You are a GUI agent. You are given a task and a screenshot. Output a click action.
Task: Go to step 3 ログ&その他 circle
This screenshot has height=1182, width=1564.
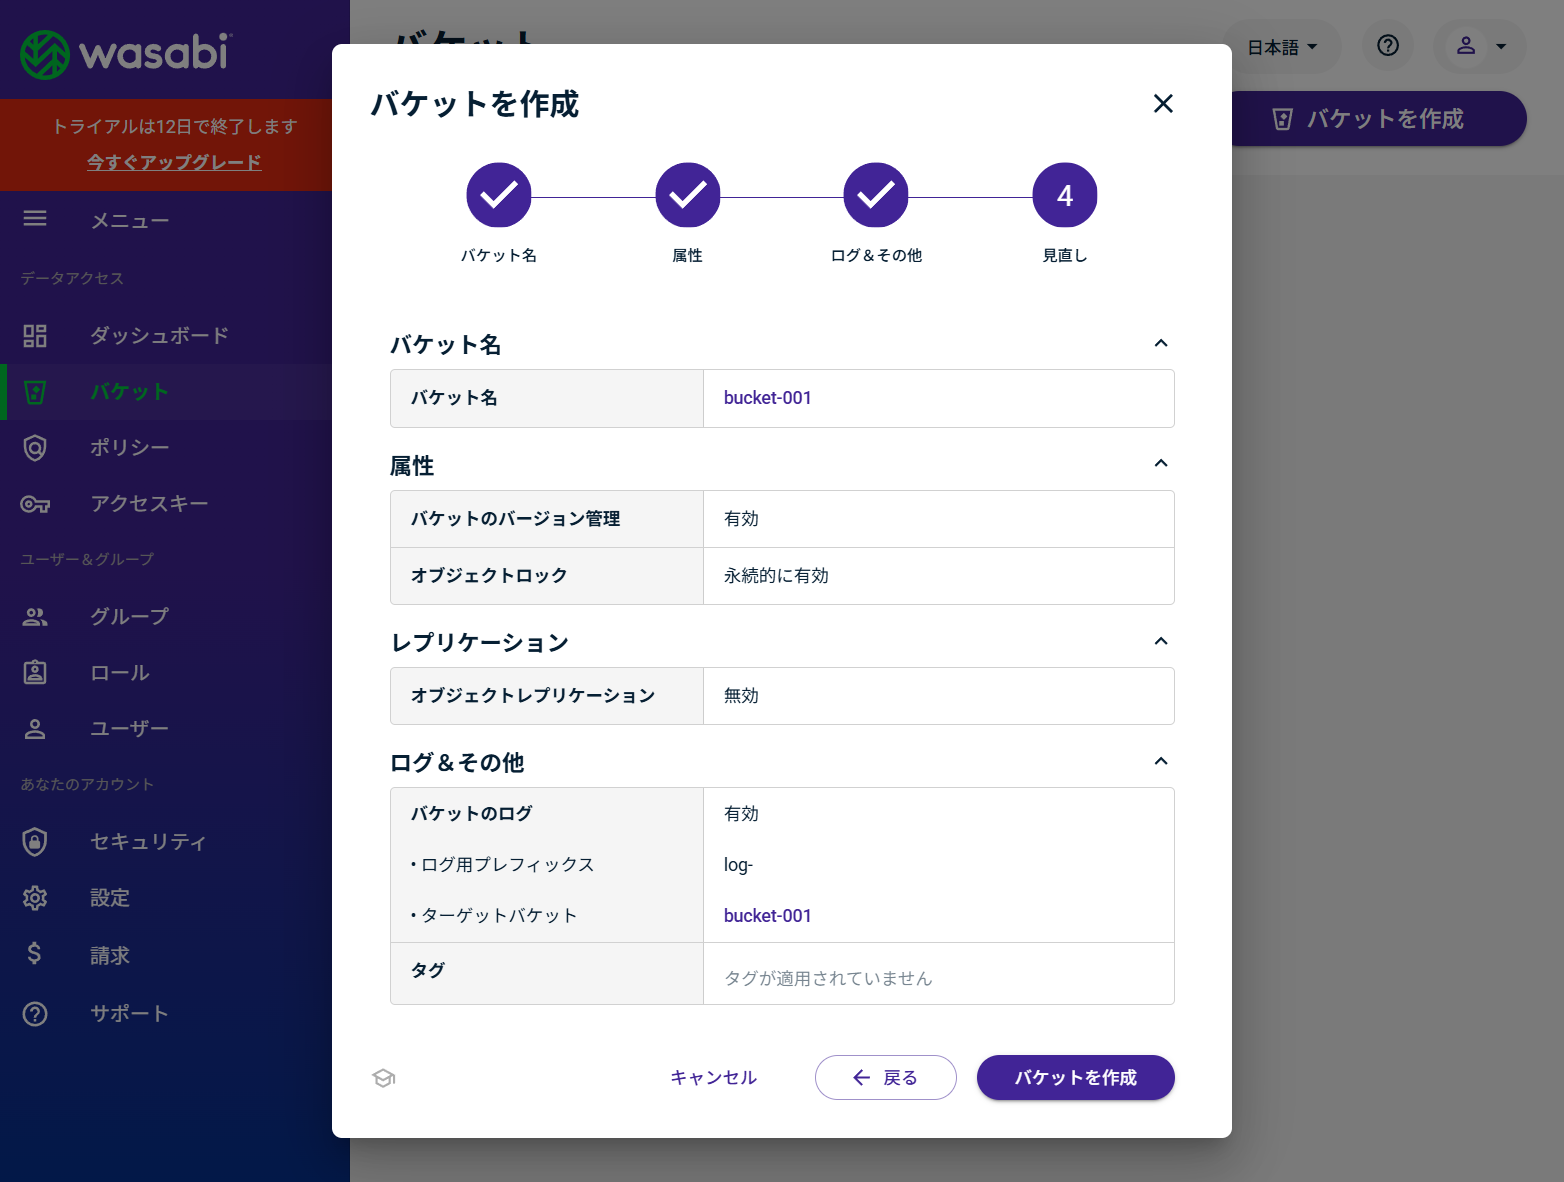(x=876, y=195)
